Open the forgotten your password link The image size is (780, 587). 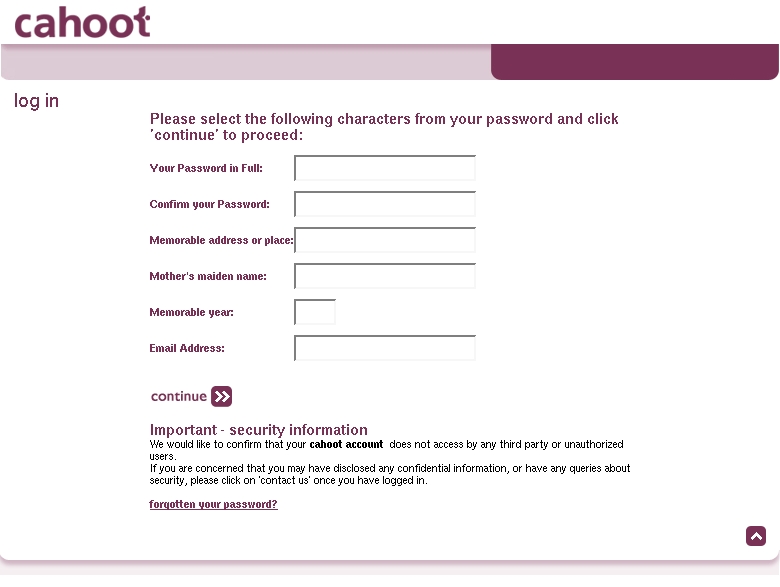pyautogui.click(x=213, y=504)
